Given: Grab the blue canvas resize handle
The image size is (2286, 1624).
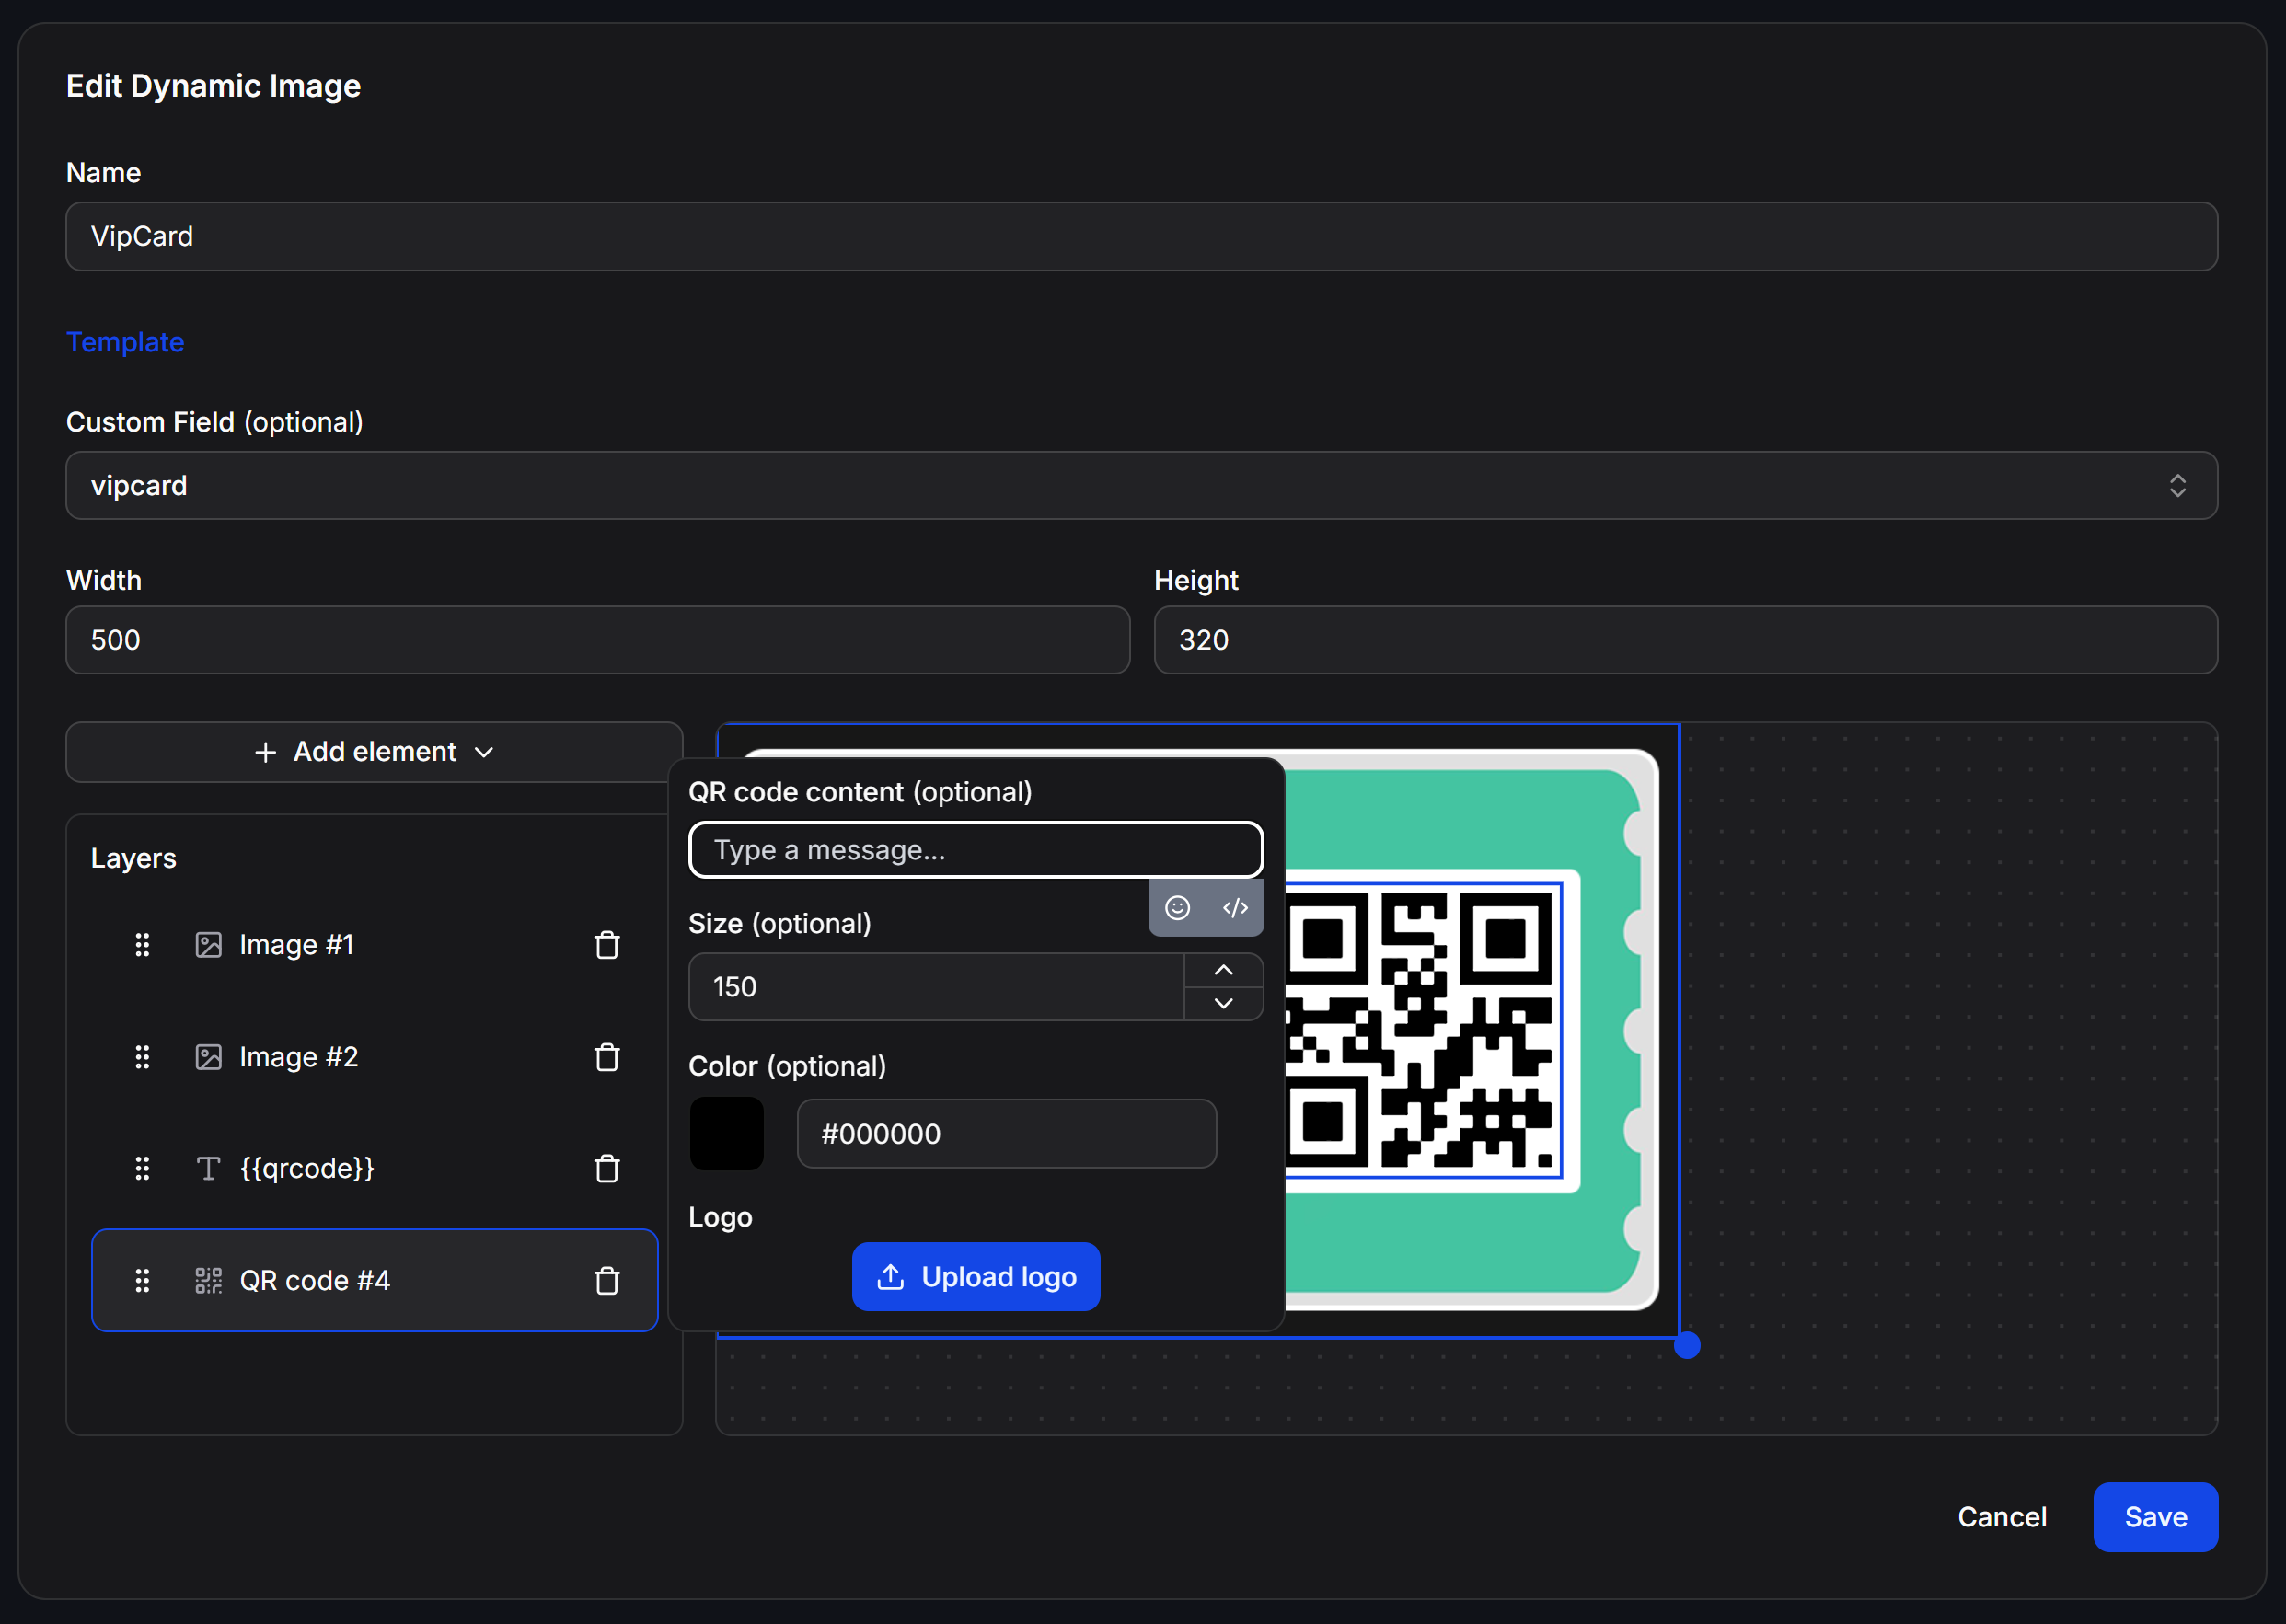Looking at the screenshot, I should (x=1687, y=1345).
